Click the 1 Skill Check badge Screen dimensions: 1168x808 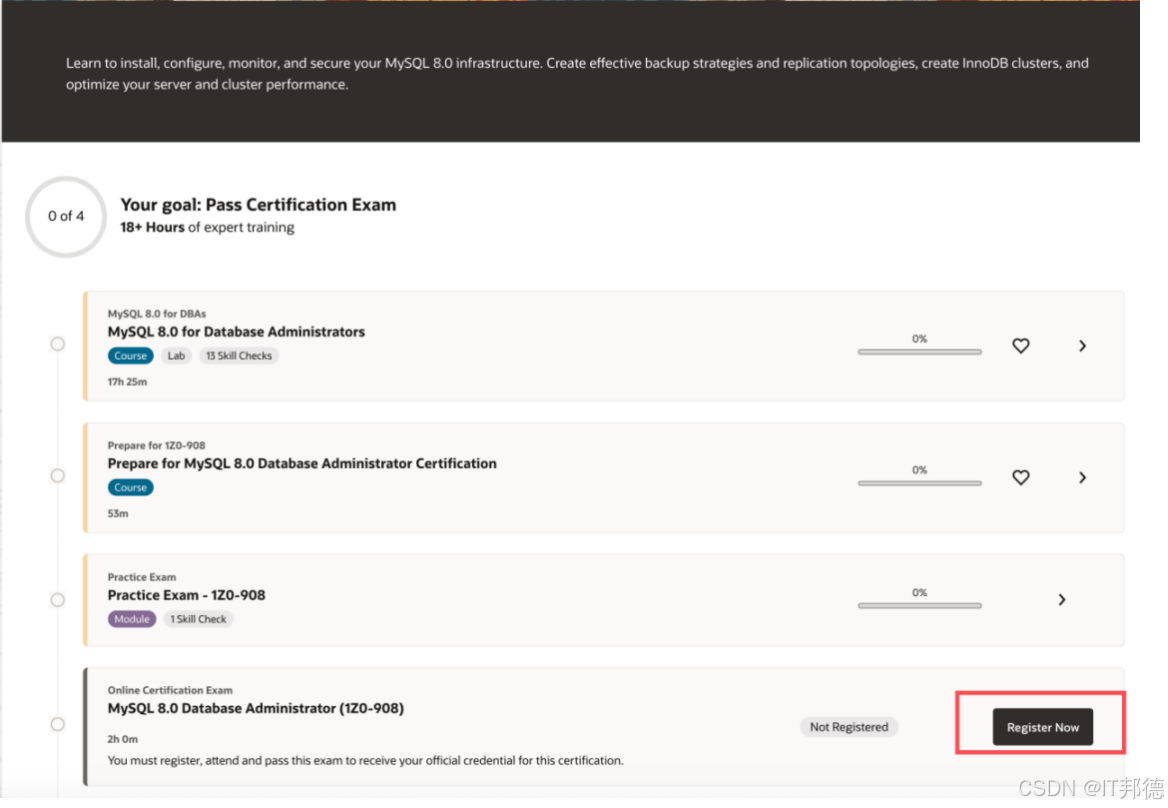(198, 619)
